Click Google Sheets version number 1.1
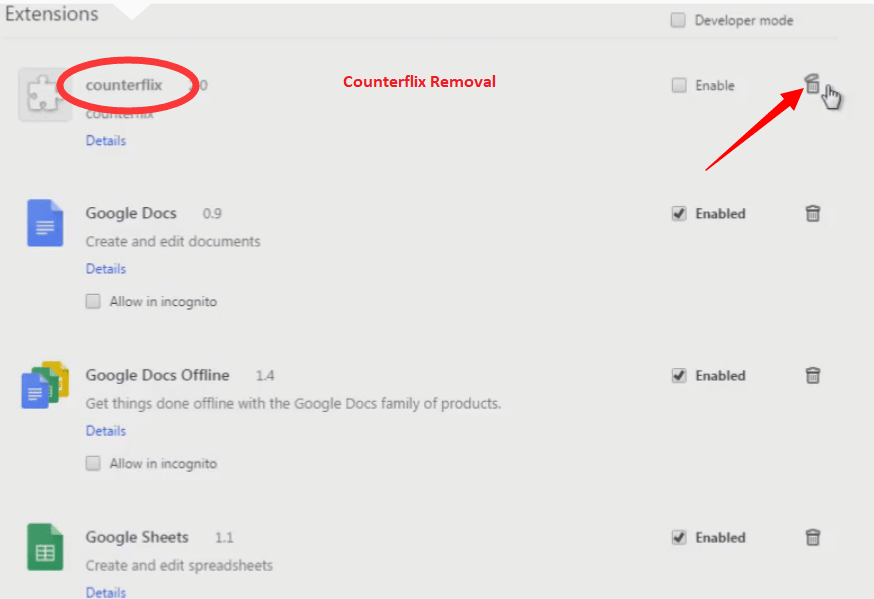This screenshot has height=599, width=874. tap(224, 538)
